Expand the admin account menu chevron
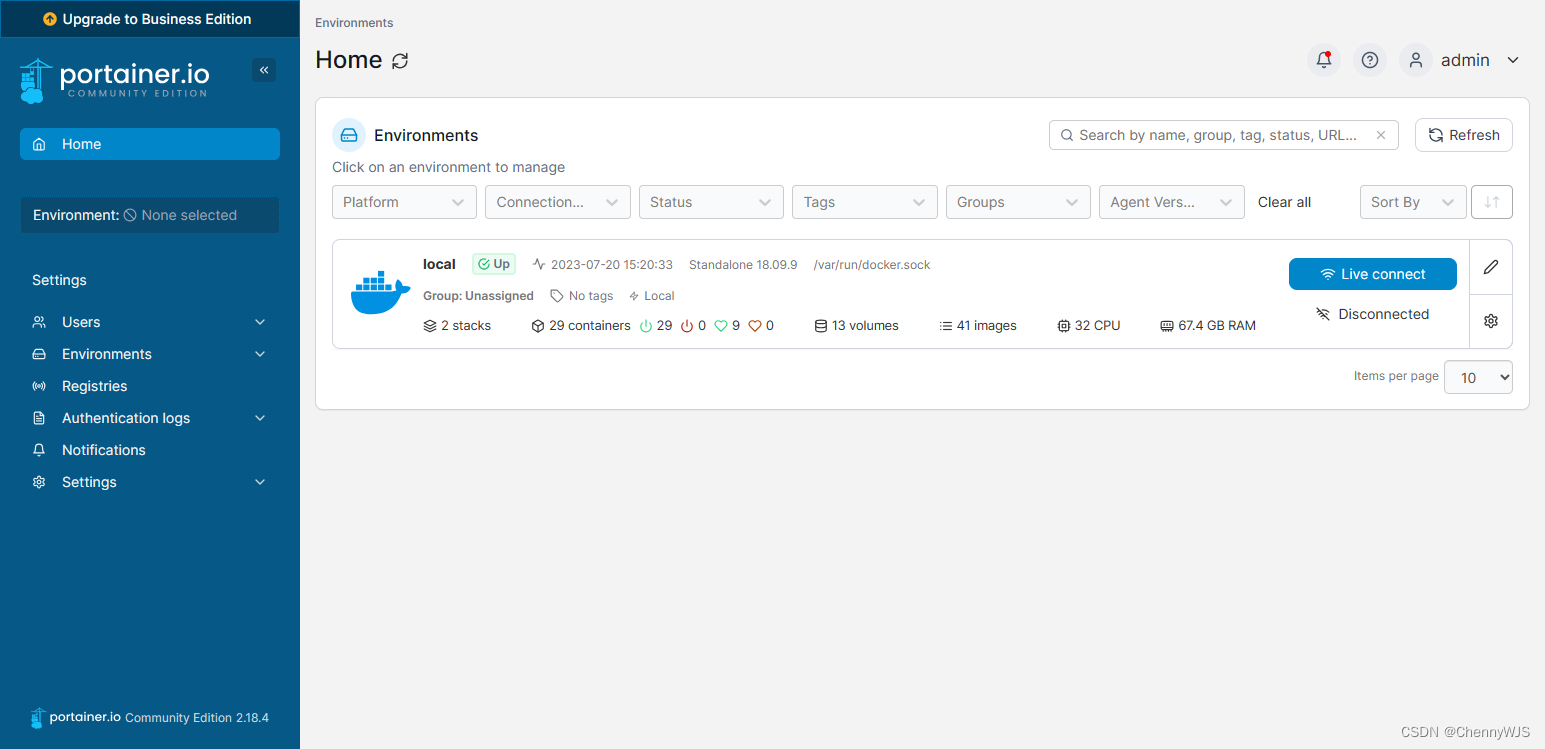 [1513, 60]
